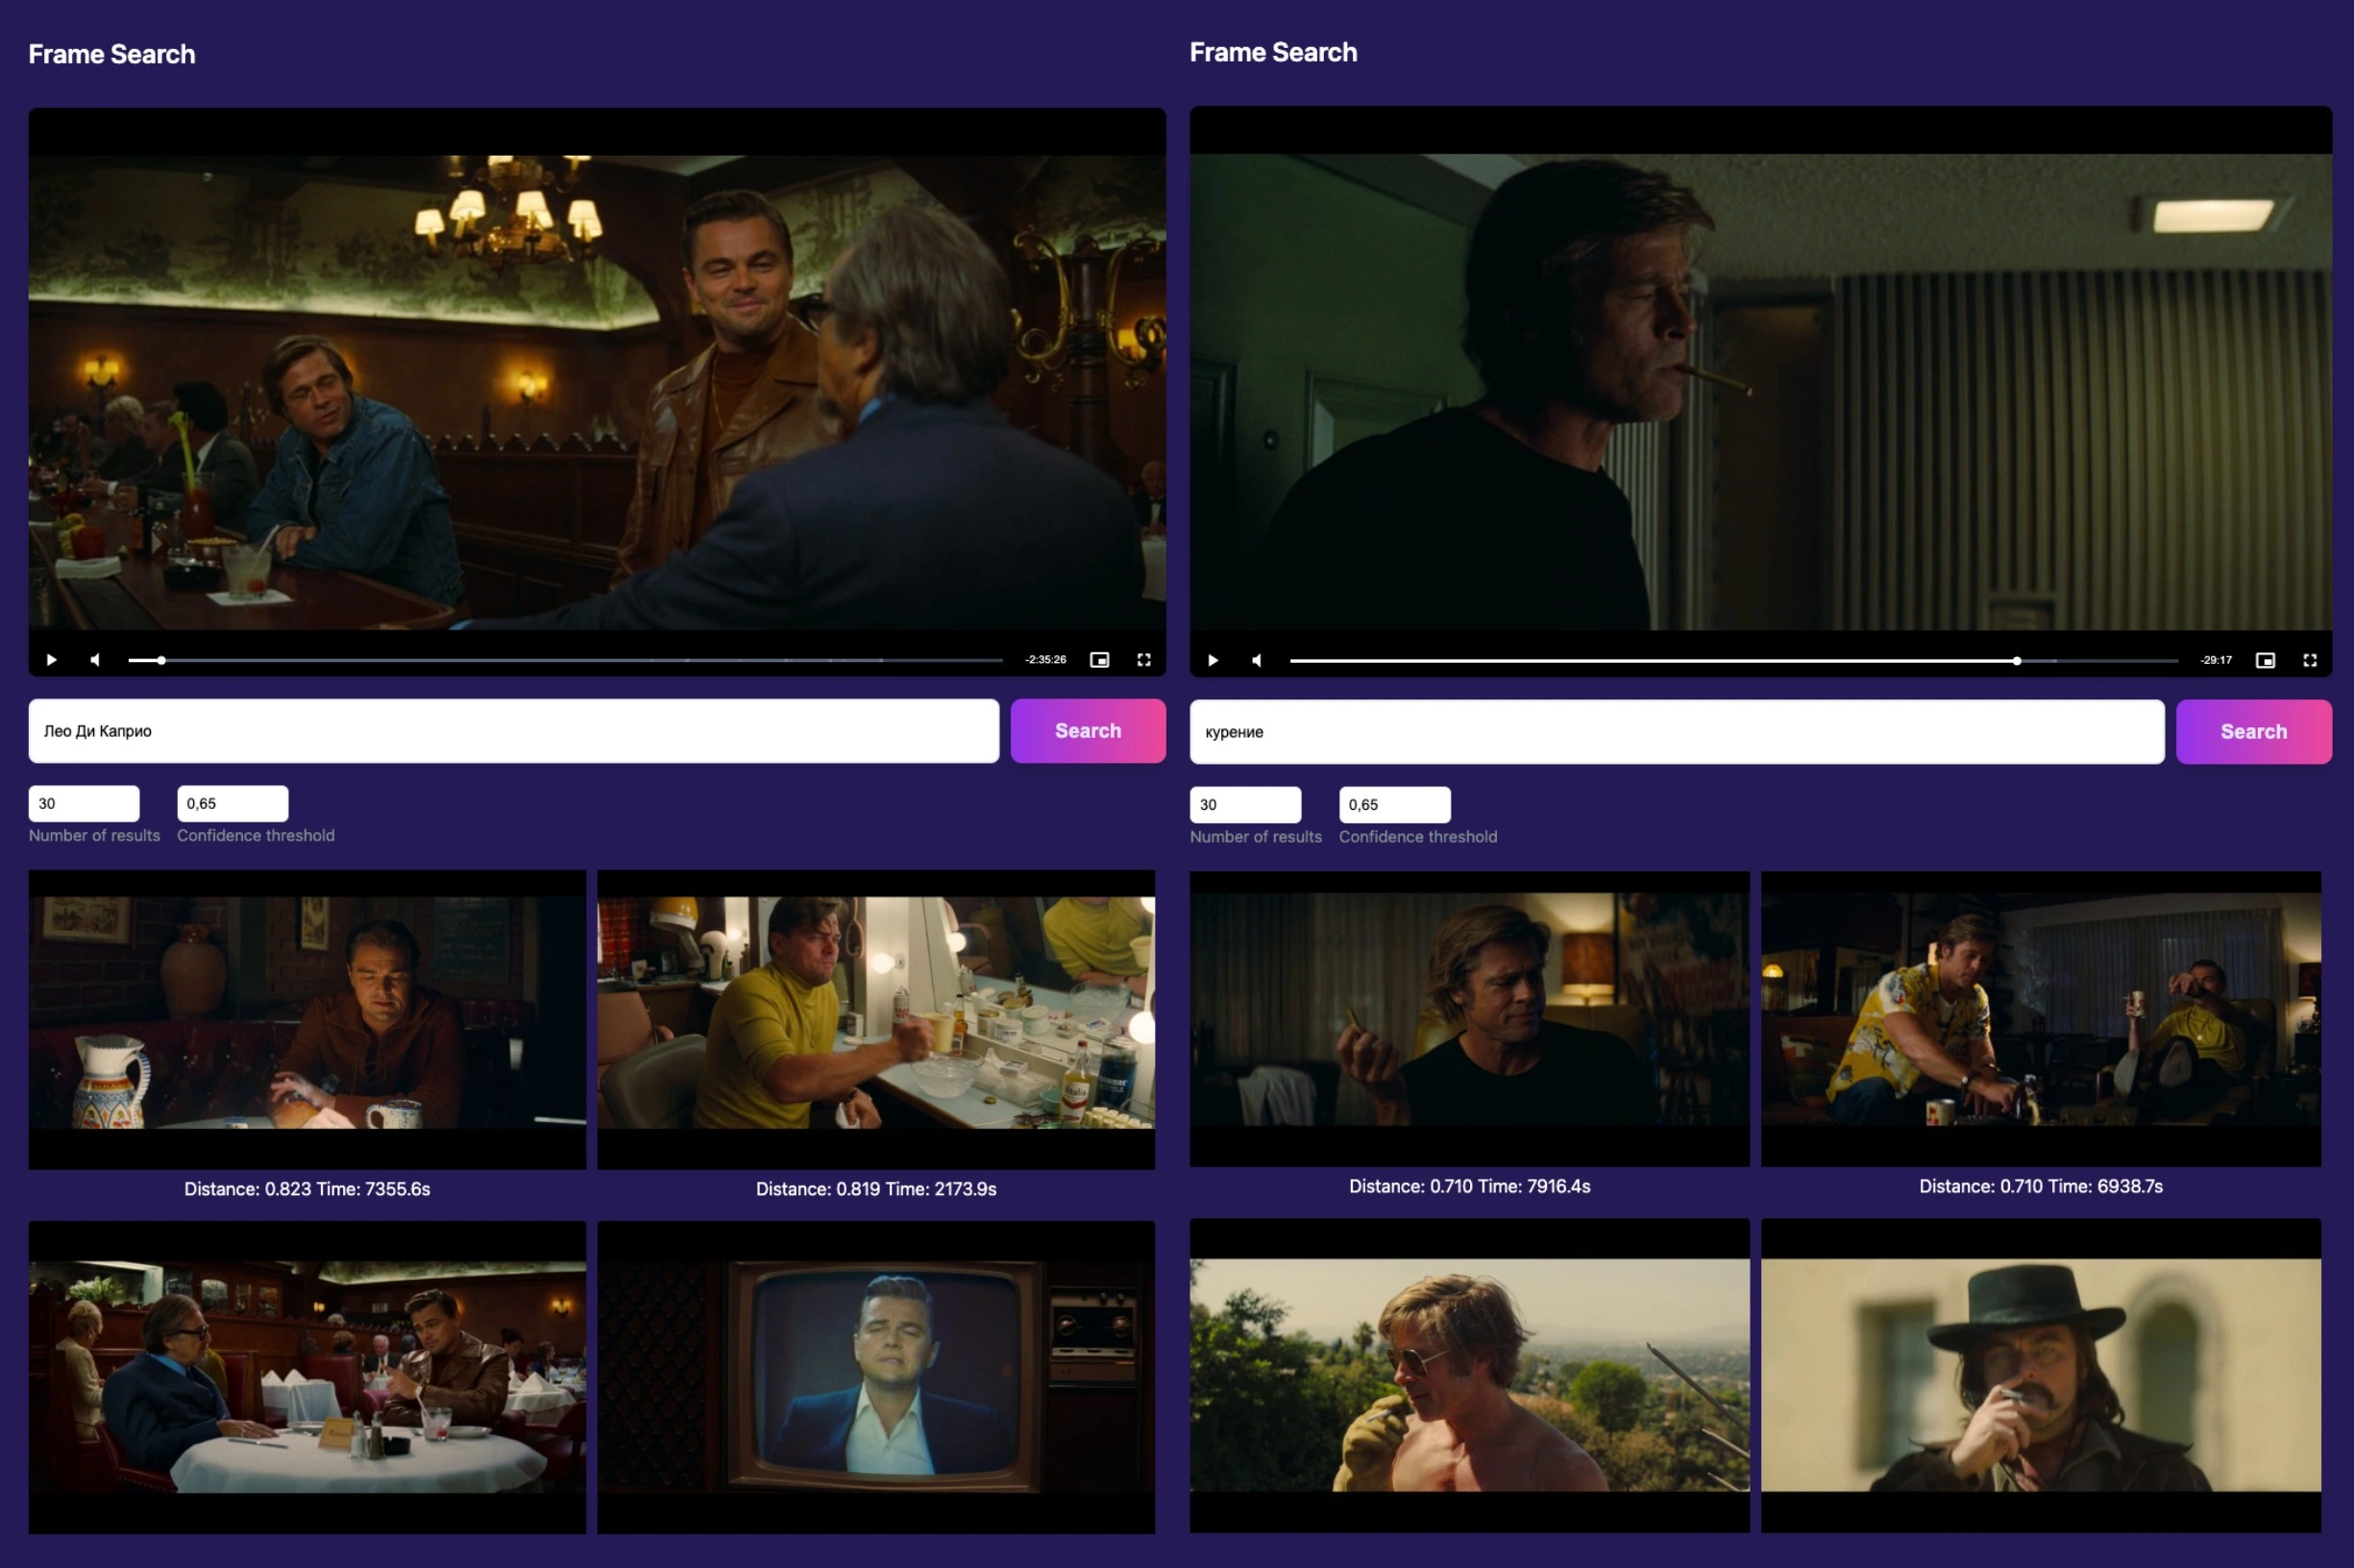Viewport: 2354px width, 1568px height.
Task: Edit right Confidence threshold field
Action: [x=1395, y=805]
